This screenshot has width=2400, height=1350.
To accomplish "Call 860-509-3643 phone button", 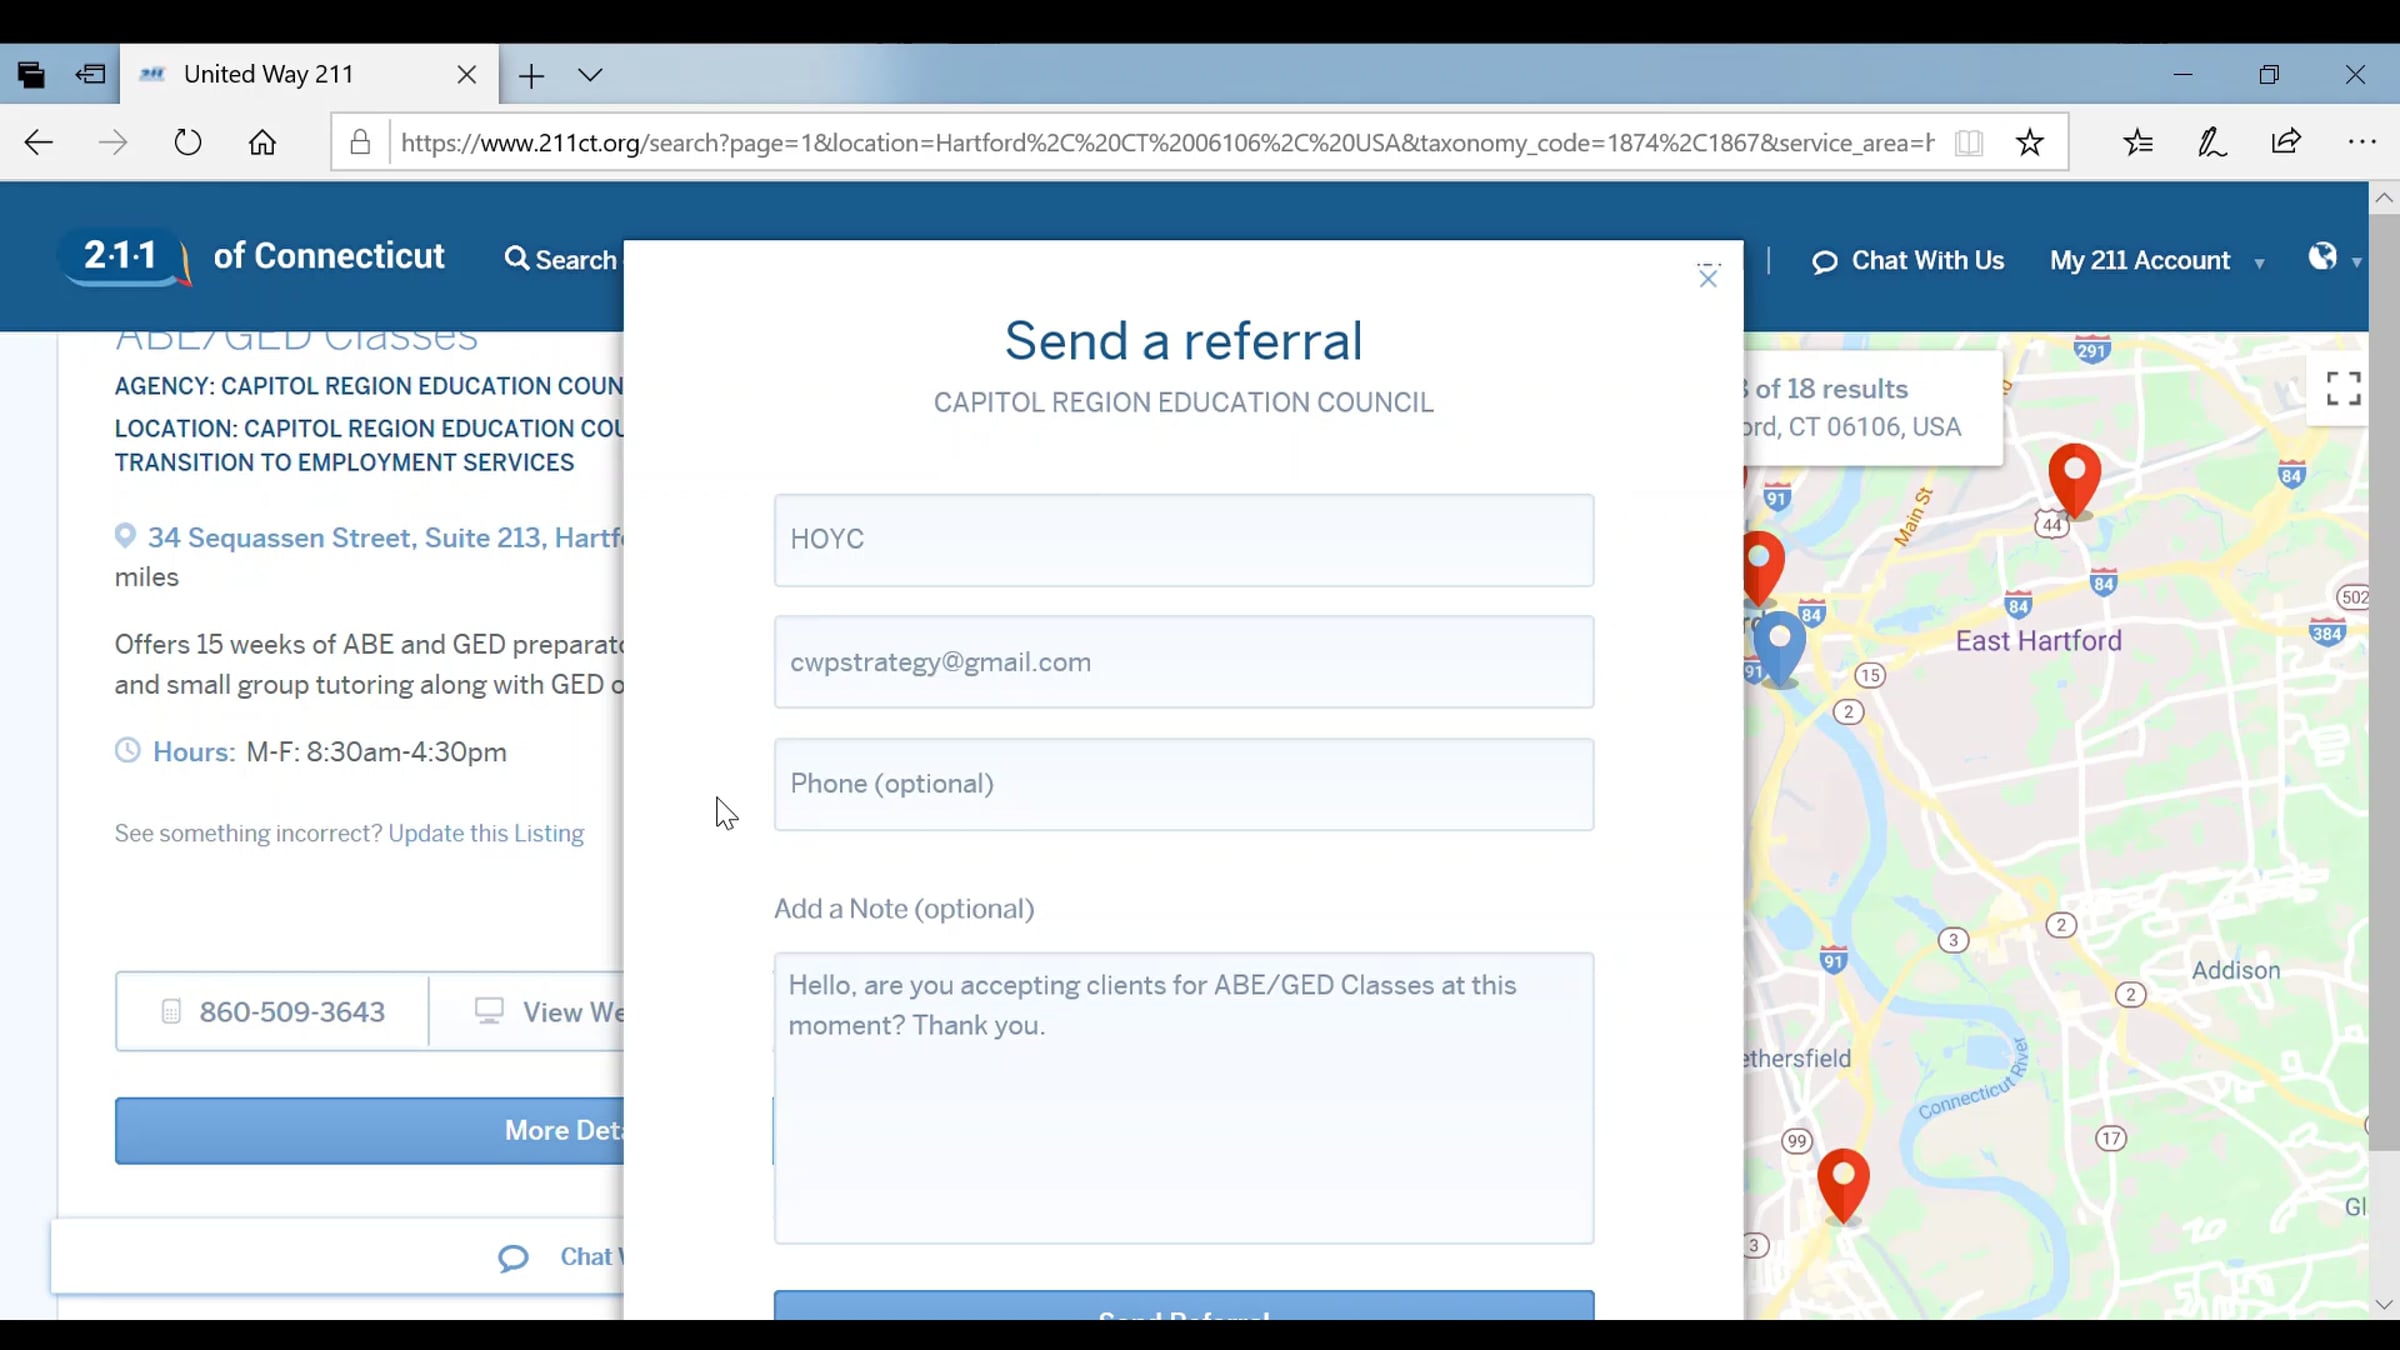I will [x=272, y=1012].
